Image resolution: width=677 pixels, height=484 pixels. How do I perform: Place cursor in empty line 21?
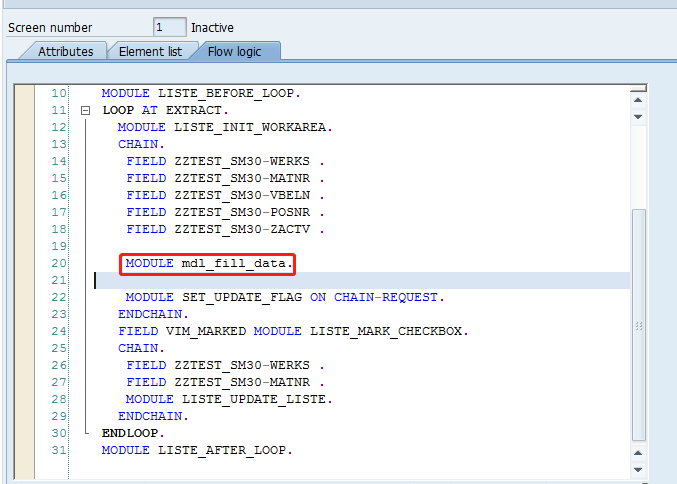[362, 280]
